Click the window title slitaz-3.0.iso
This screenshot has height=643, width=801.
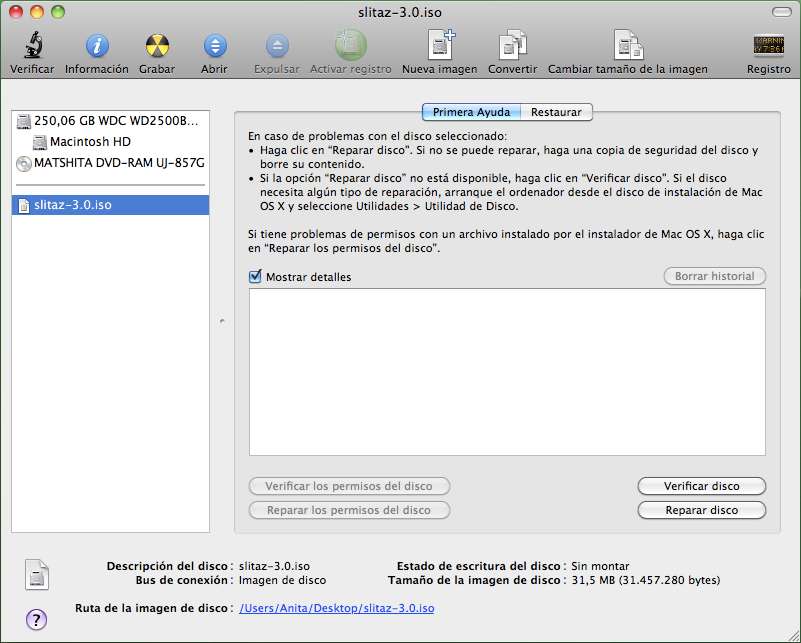coord(400,12)
